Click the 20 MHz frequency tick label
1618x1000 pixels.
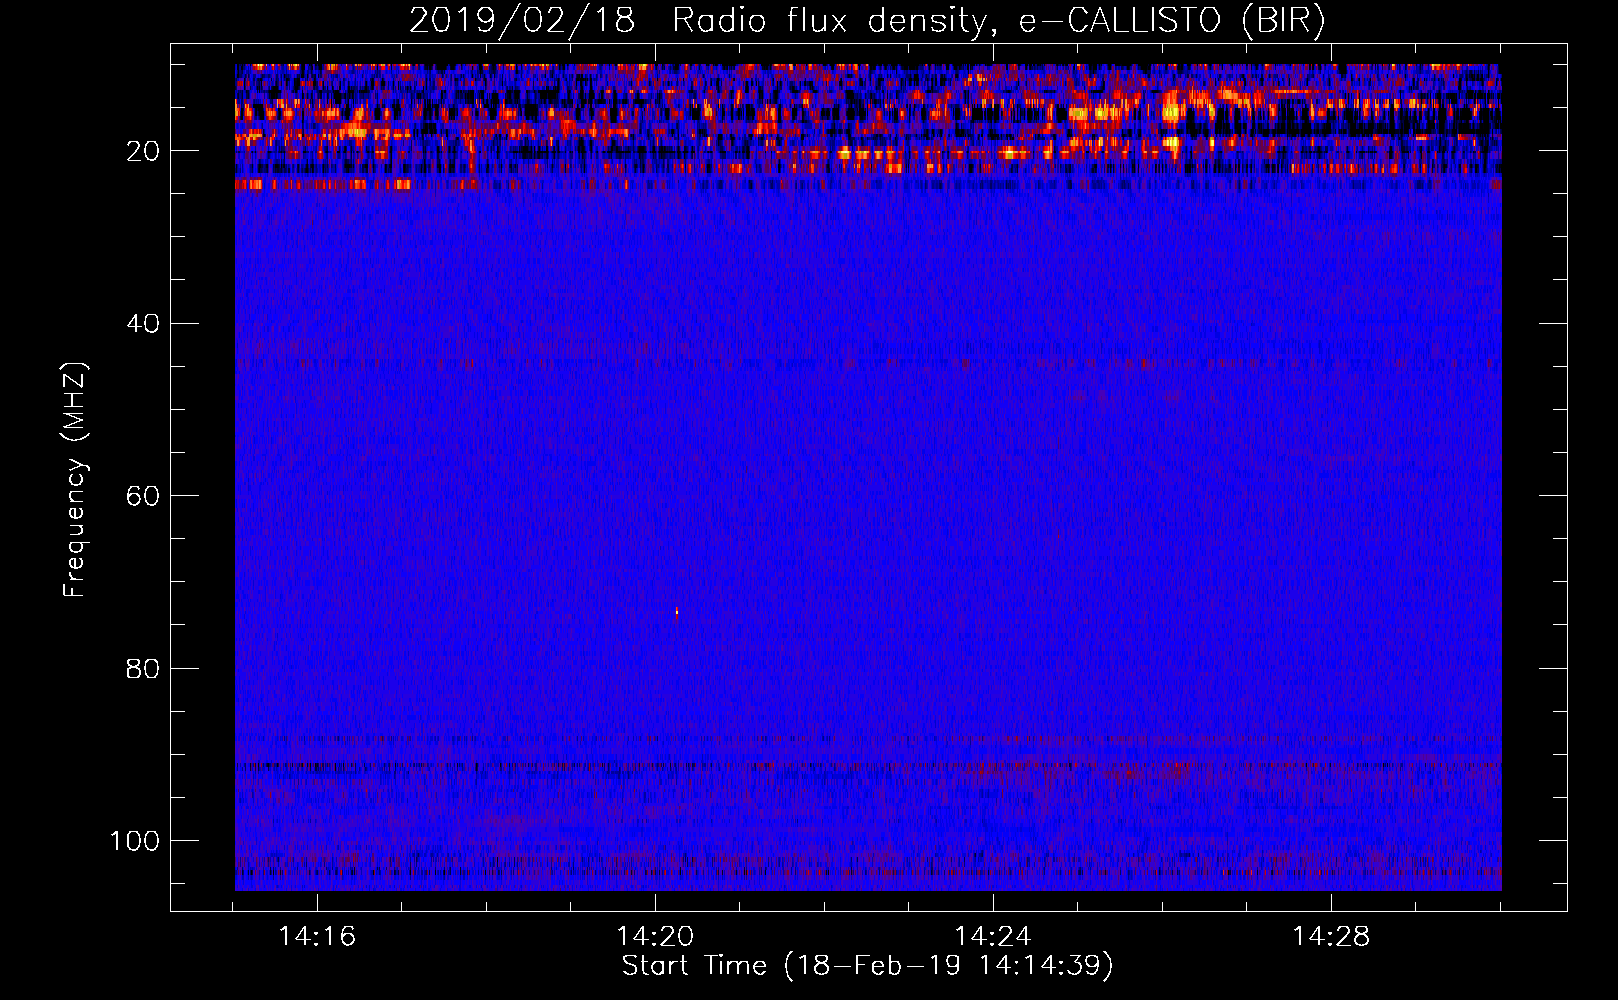[143, 151]
